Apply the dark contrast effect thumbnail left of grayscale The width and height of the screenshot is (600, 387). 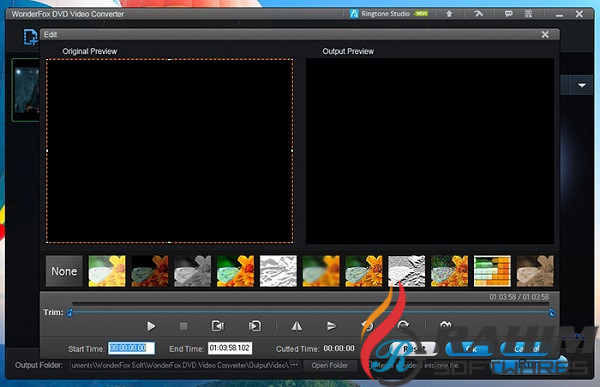(x=150, y=271)
